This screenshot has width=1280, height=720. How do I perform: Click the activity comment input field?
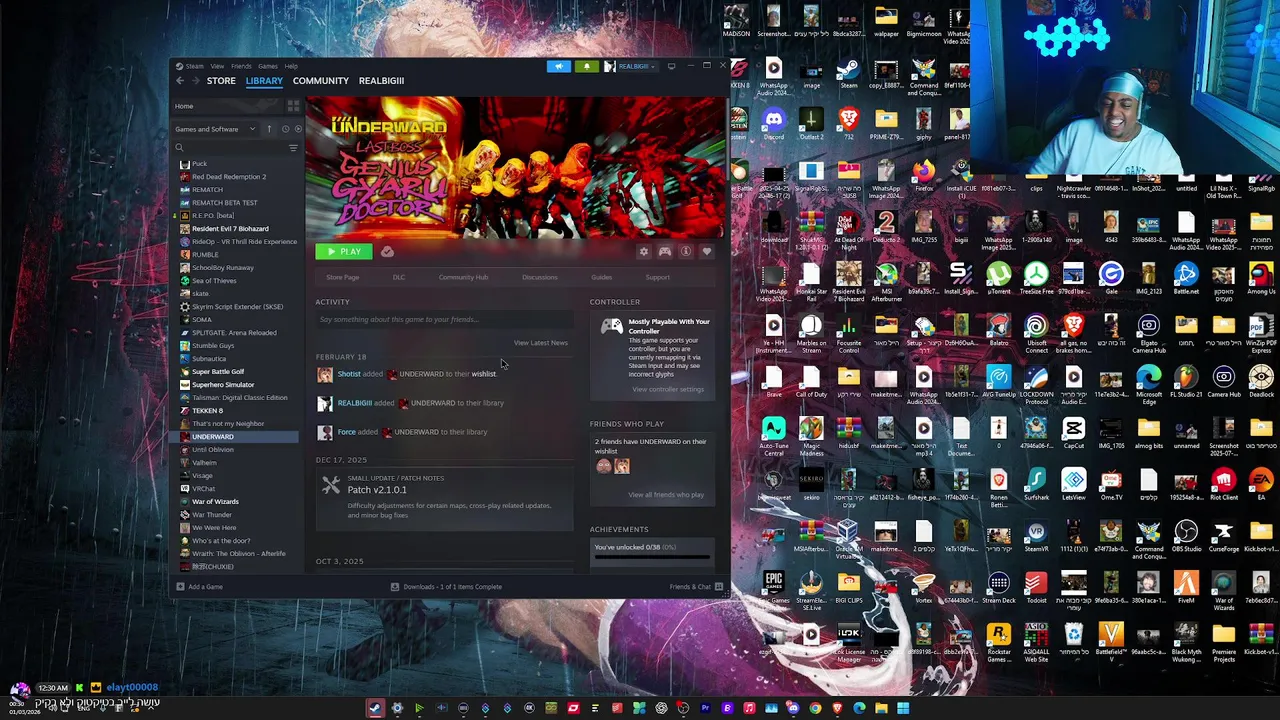443,320
